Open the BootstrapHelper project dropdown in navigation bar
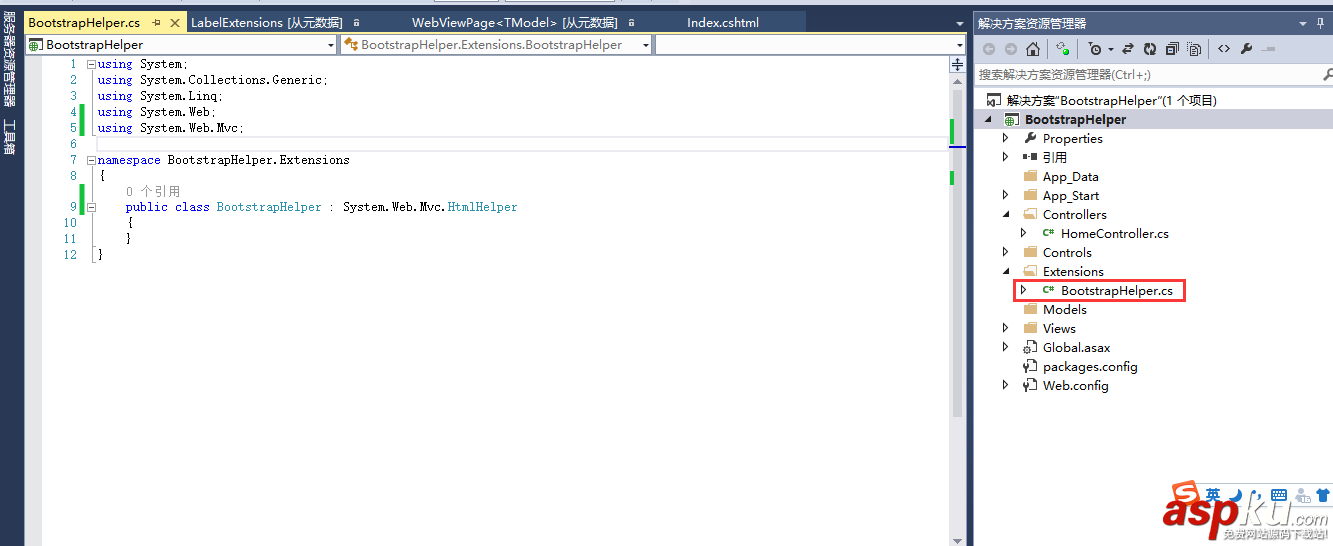The height and width of the screenshot is (546, 1333). [331, 45]
